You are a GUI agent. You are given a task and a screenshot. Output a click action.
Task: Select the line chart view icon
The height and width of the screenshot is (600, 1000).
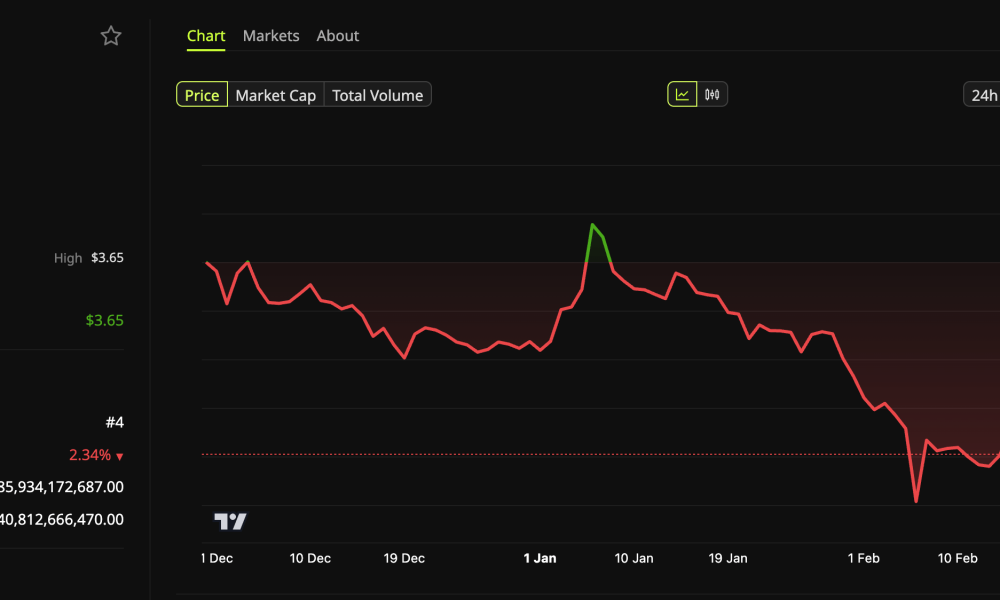coord(683,93)
